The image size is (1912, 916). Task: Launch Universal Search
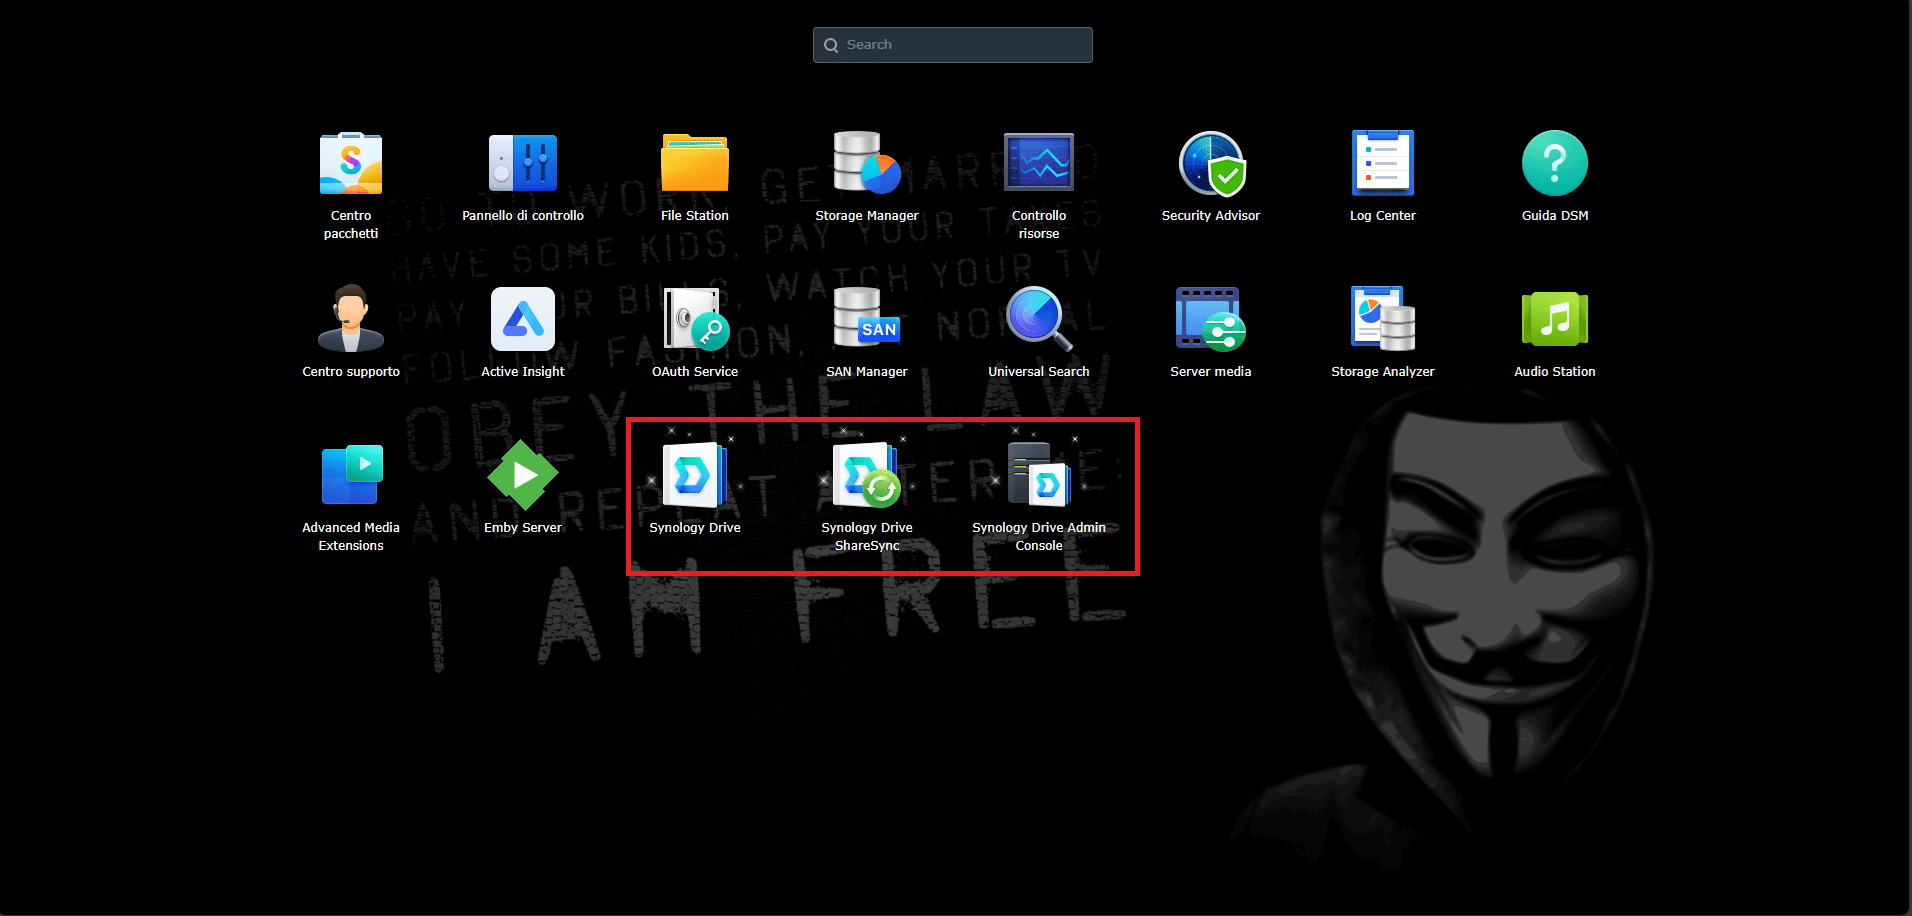tap(1039, 319)
